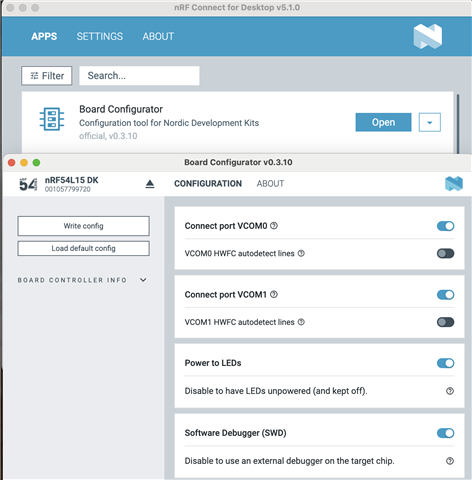
Task: Toggle the Software Debugger (SWD) switch
Action: [x=445, y=433]
